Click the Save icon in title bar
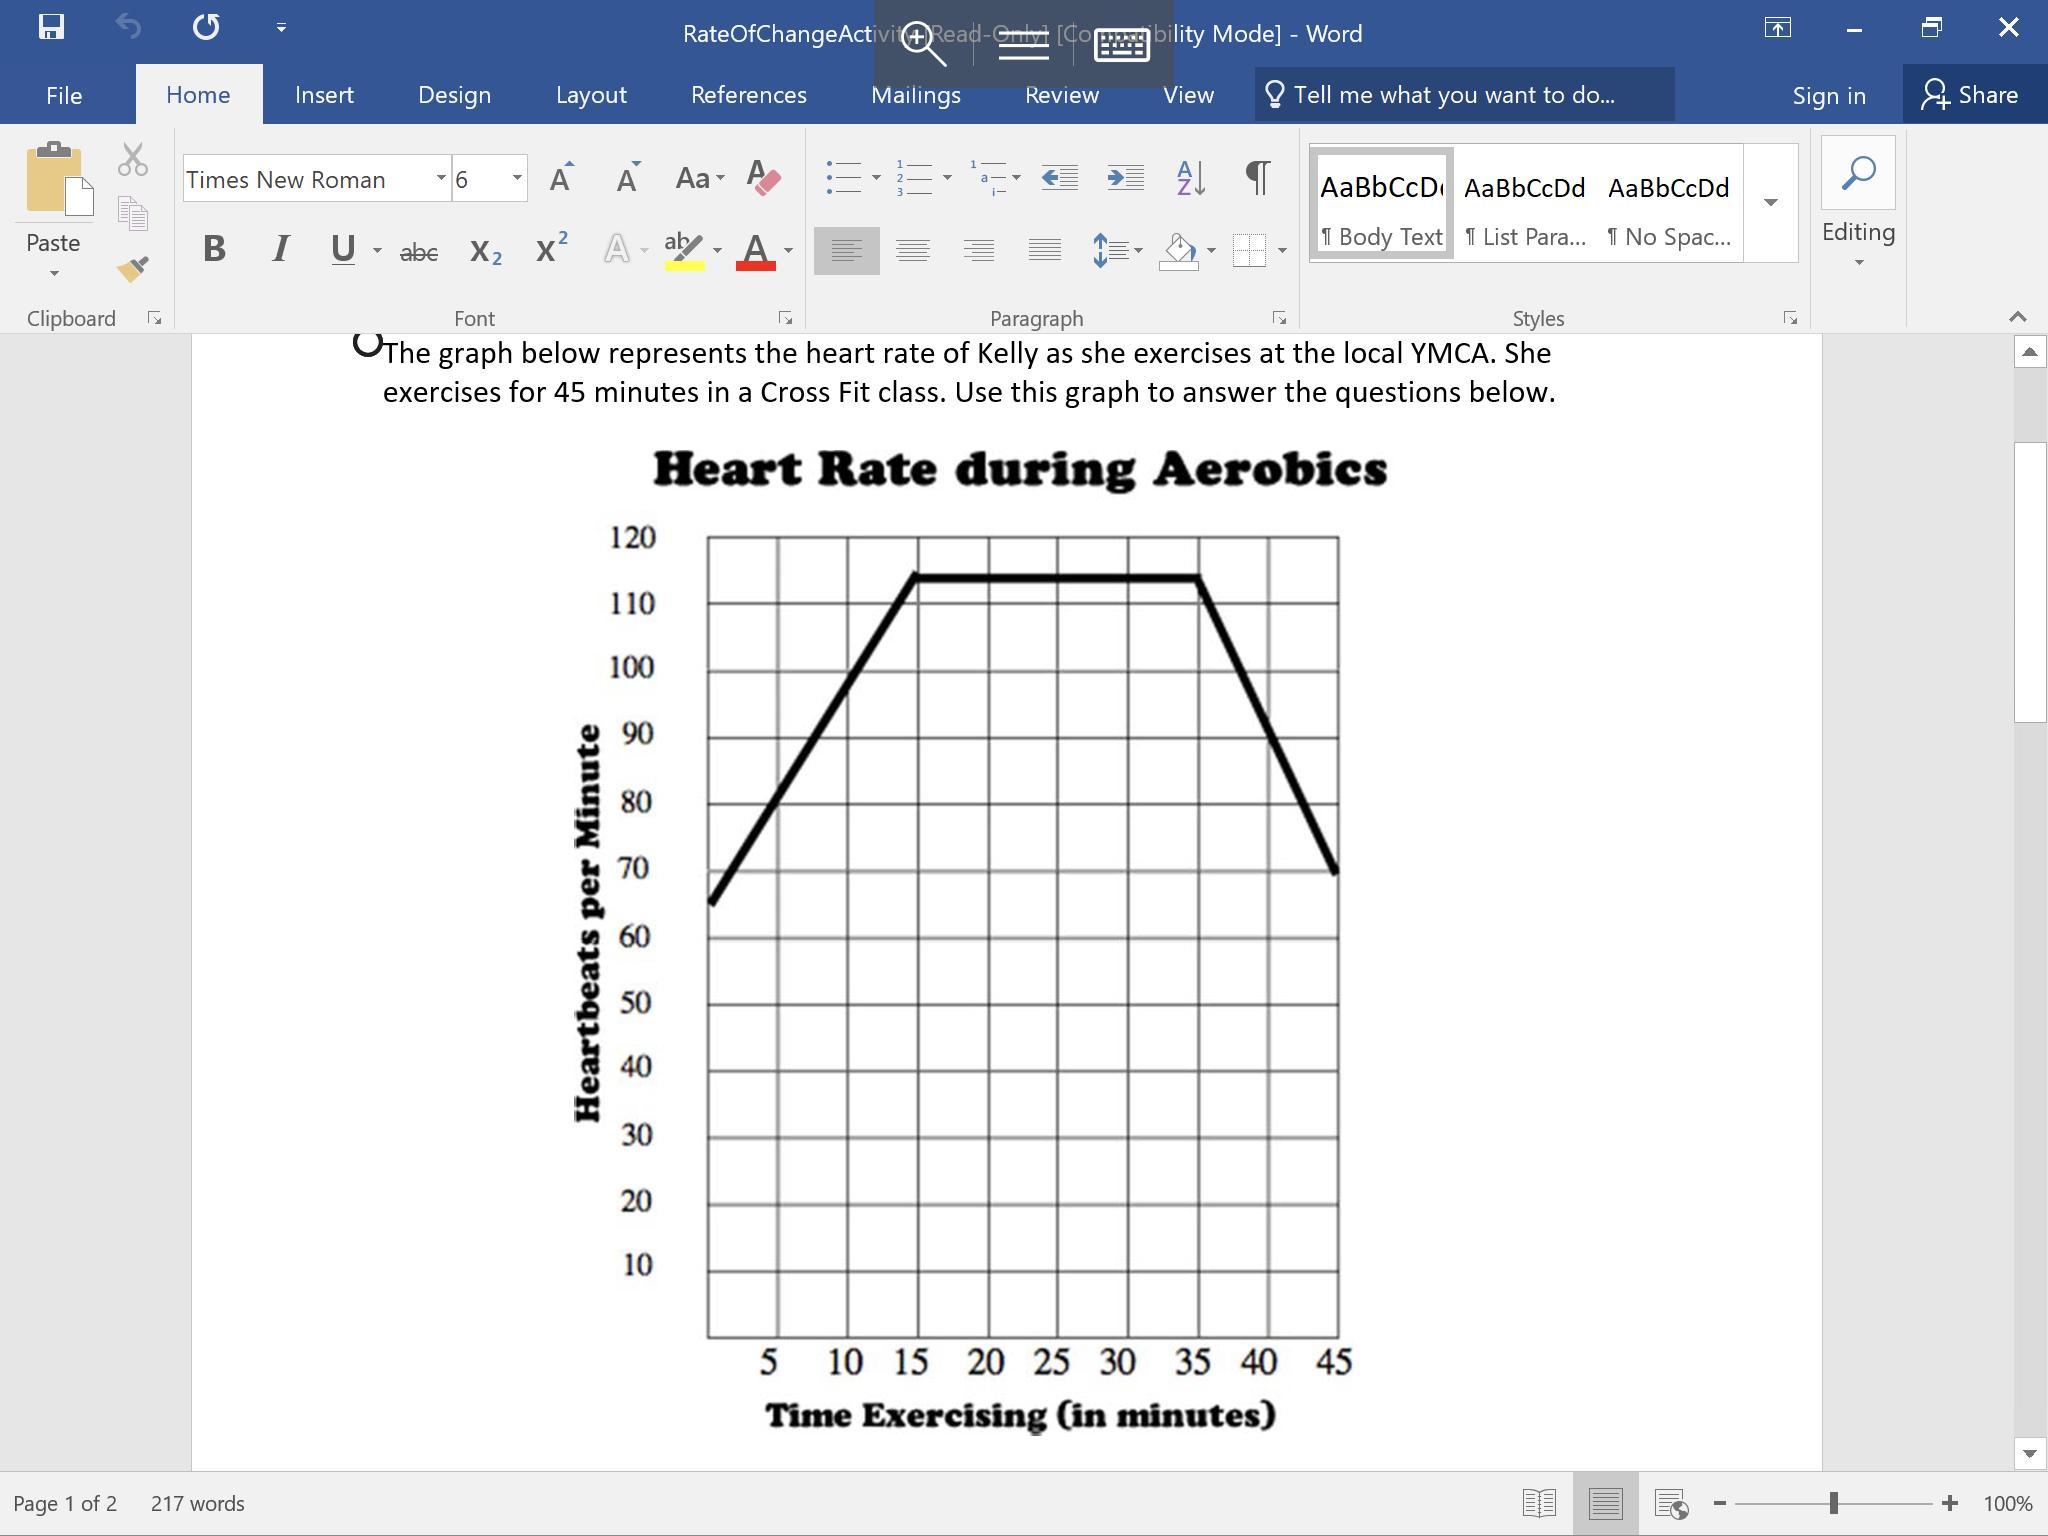The width and height of the screenshot is (2048, 1536). (x=51, y=27)
